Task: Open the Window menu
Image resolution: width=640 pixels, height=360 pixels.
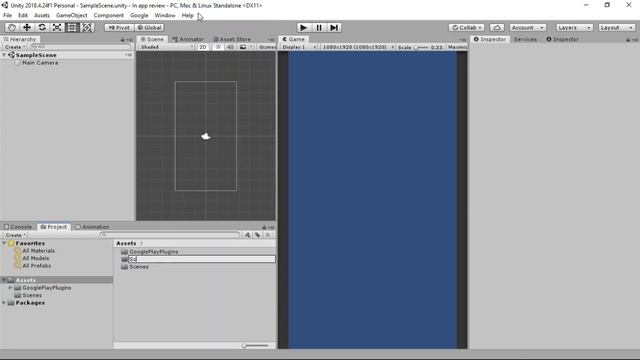Action: 165,16
